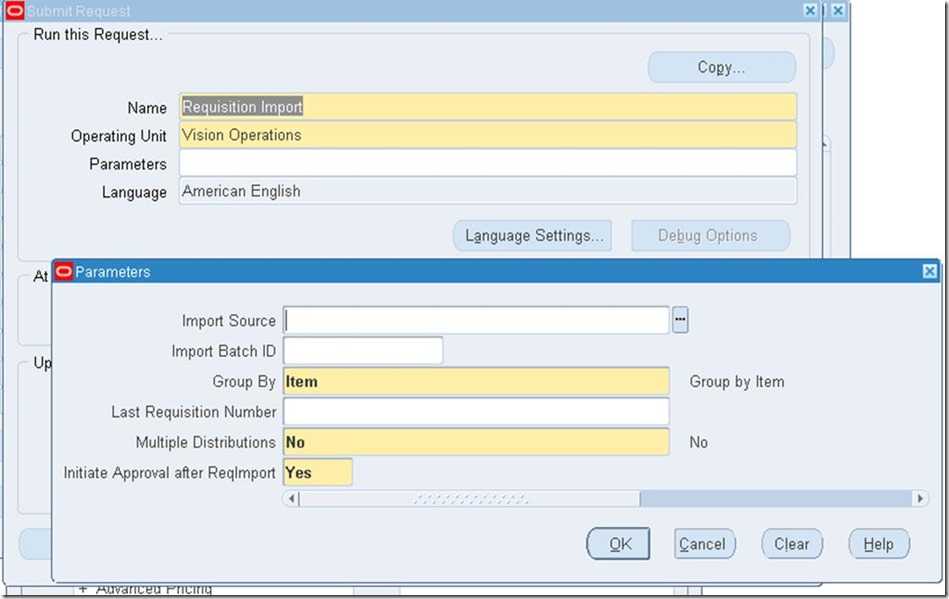Cancel the Parameters dialog

coord(704,544)
